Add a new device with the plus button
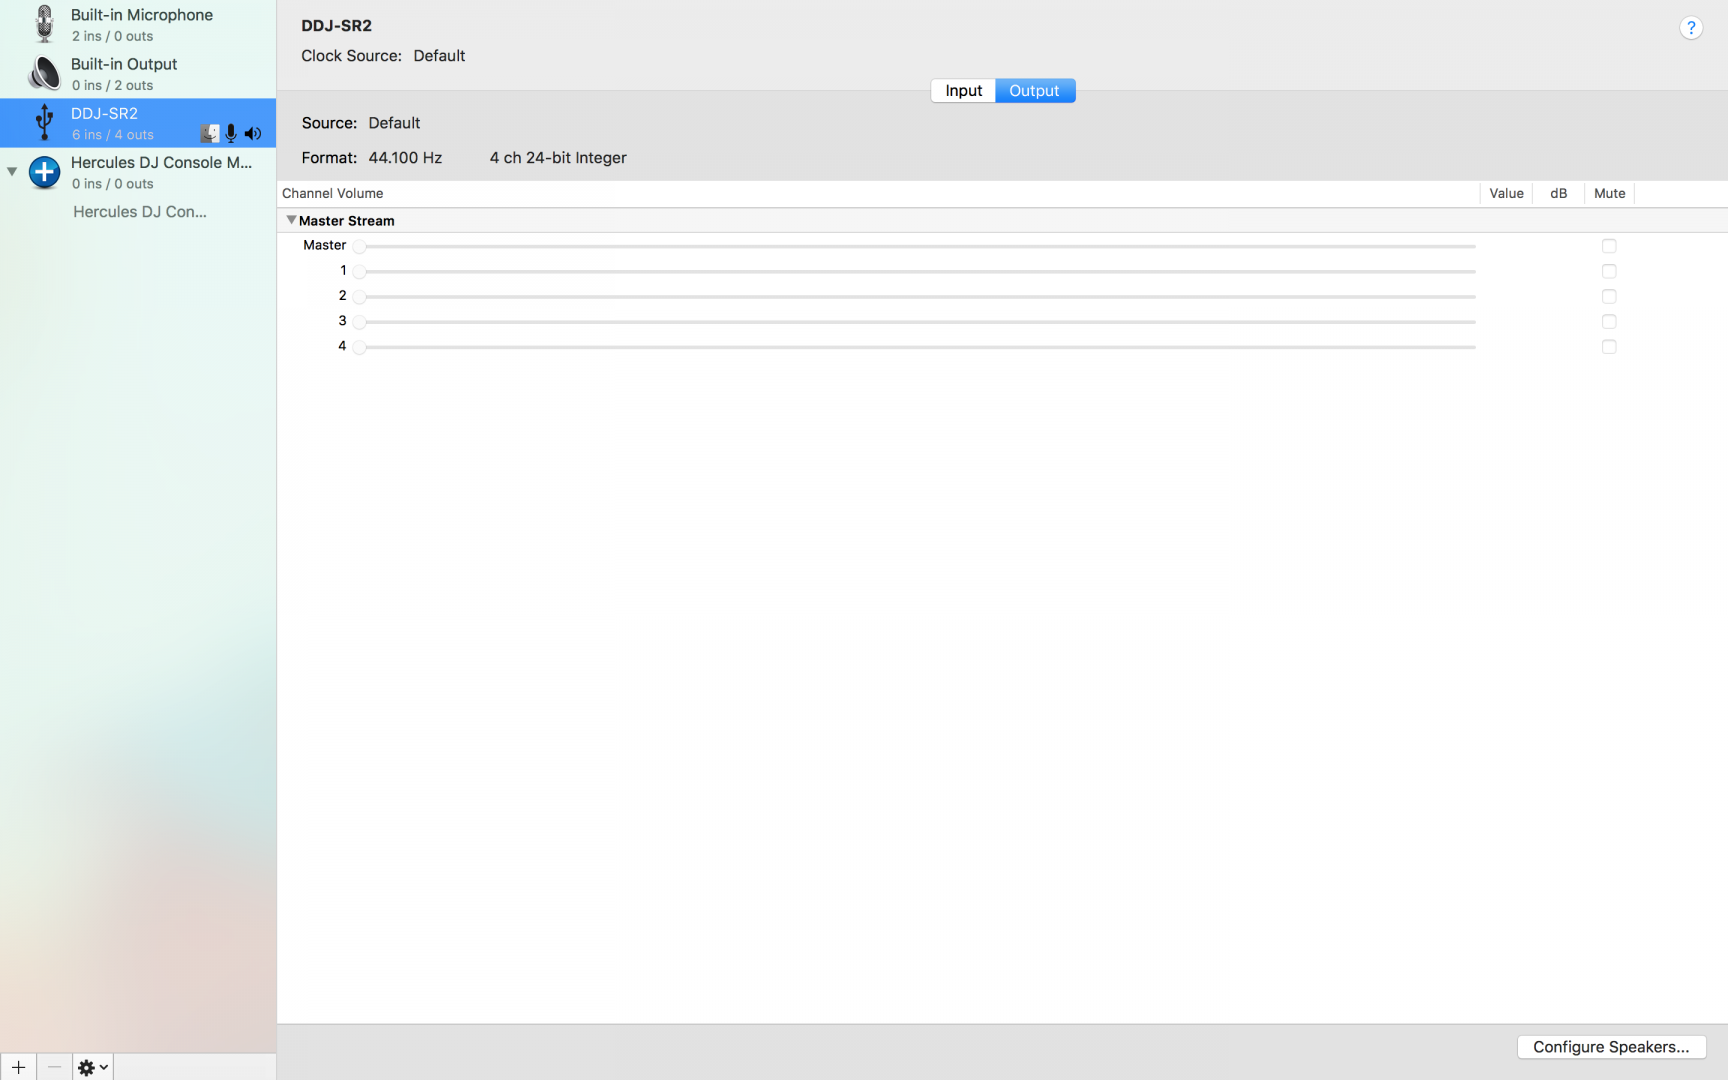Image resolution: width=1728 pixels, height=1080 pixels. point(18,1067)
